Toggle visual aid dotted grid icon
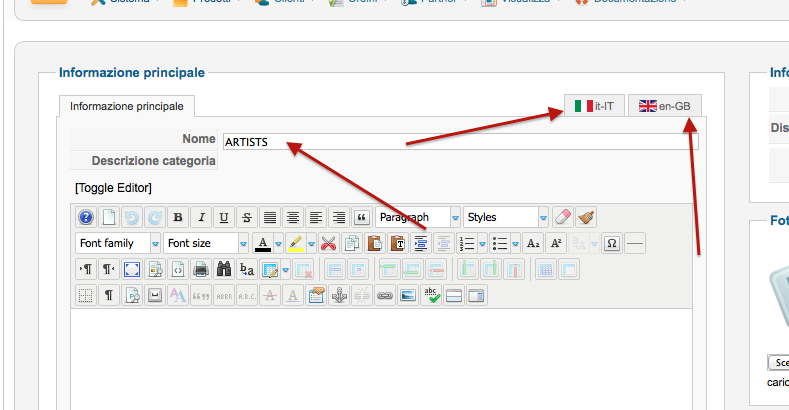 tap(86, 295)
